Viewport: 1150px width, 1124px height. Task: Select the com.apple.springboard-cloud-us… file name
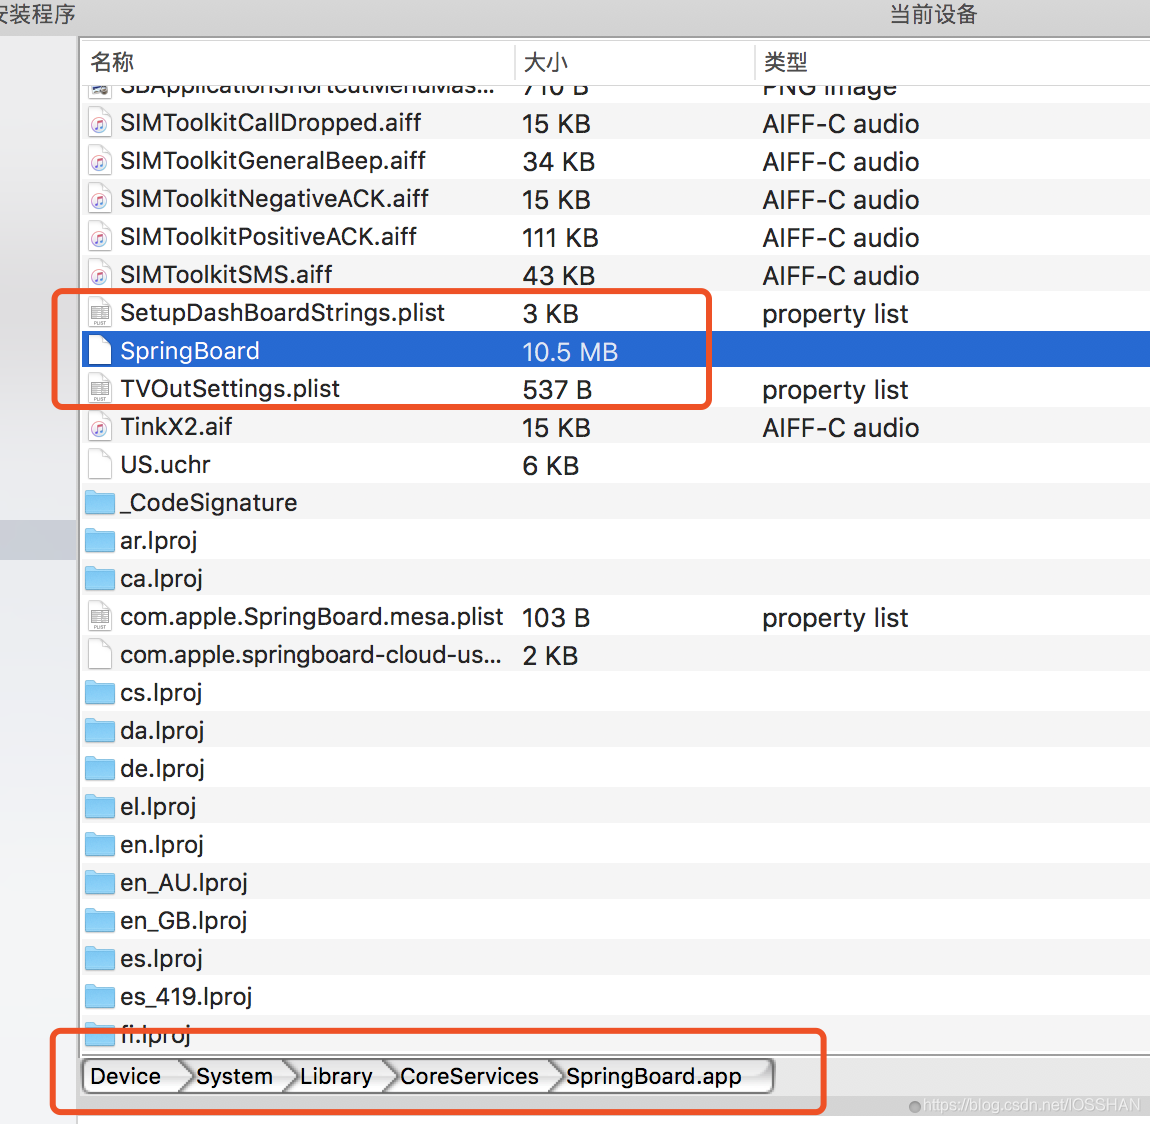pos(311,655)
